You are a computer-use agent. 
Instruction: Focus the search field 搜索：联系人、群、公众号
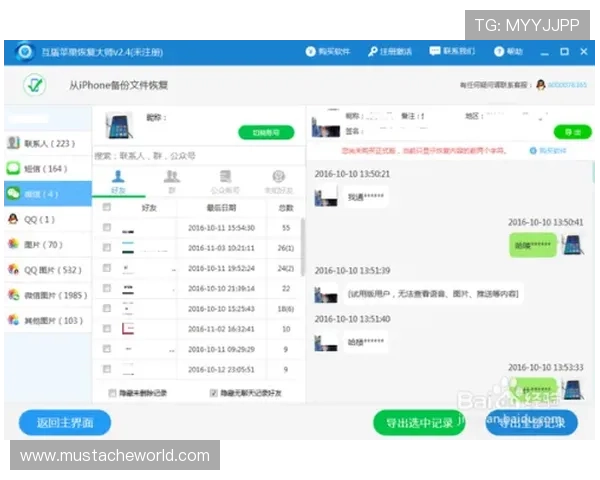pyautogui.click(x=199, y=156)
